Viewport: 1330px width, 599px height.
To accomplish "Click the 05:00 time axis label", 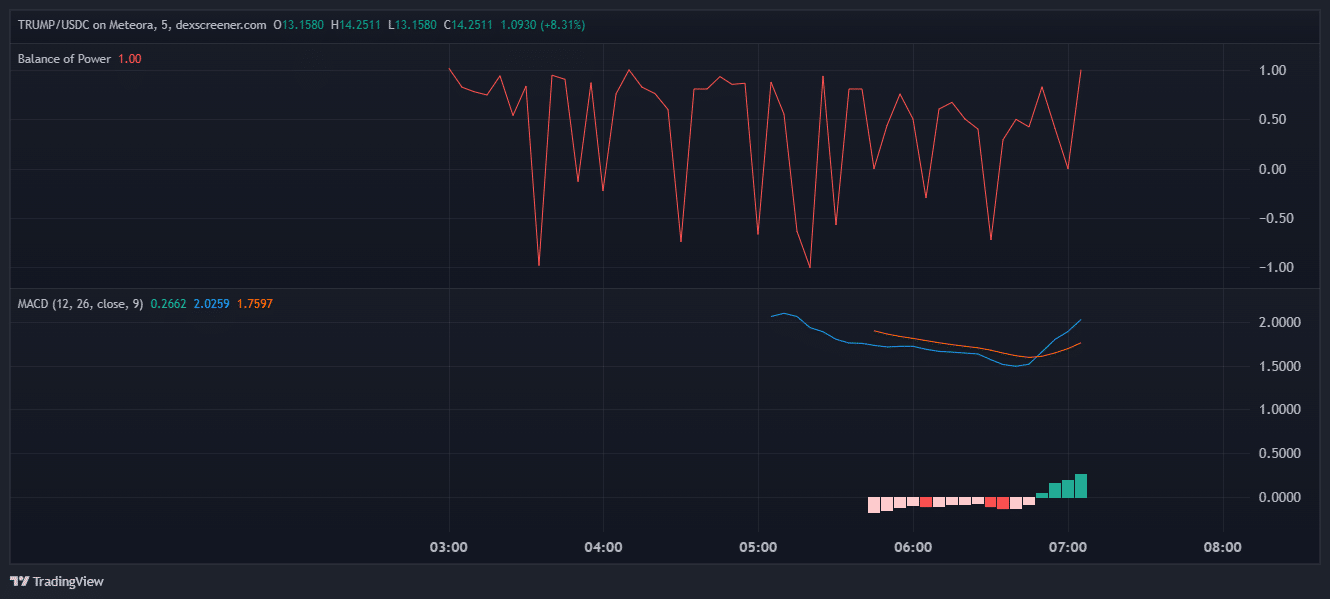I will (758, 547).
